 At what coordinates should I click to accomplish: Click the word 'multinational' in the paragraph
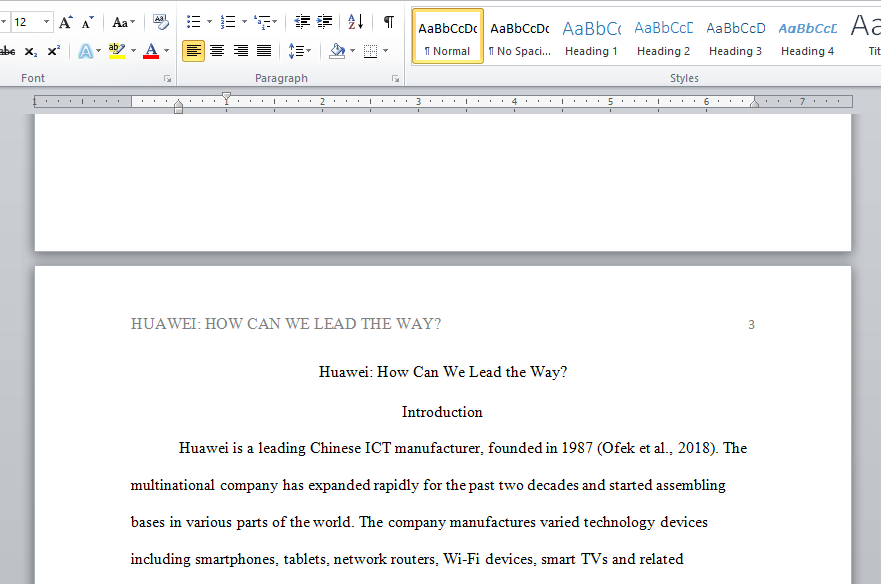click(x=172, y=485)
